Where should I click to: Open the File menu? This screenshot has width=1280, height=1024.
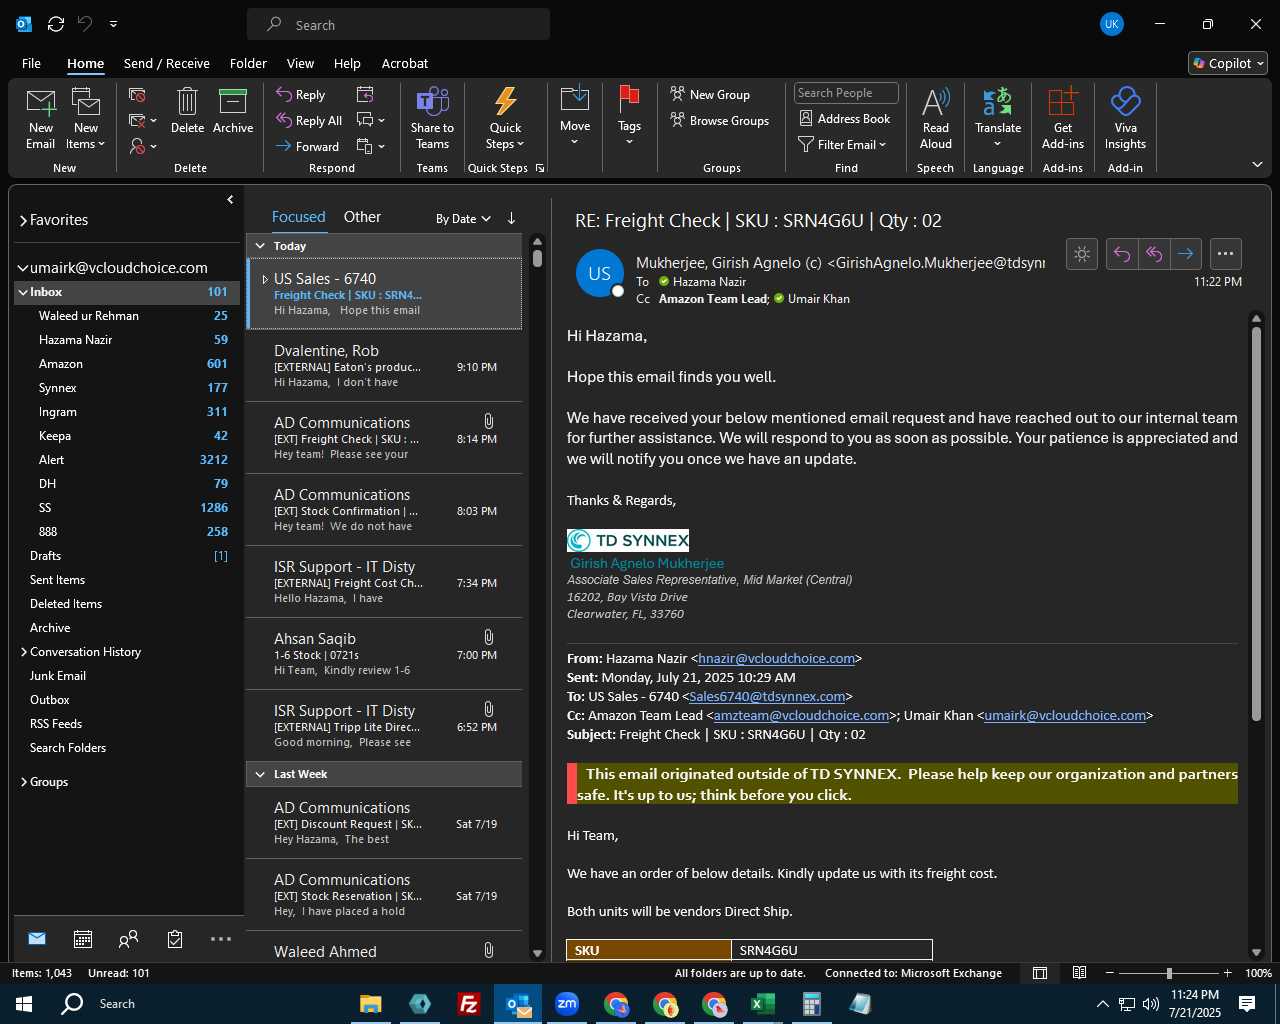[x=31, y=63]
